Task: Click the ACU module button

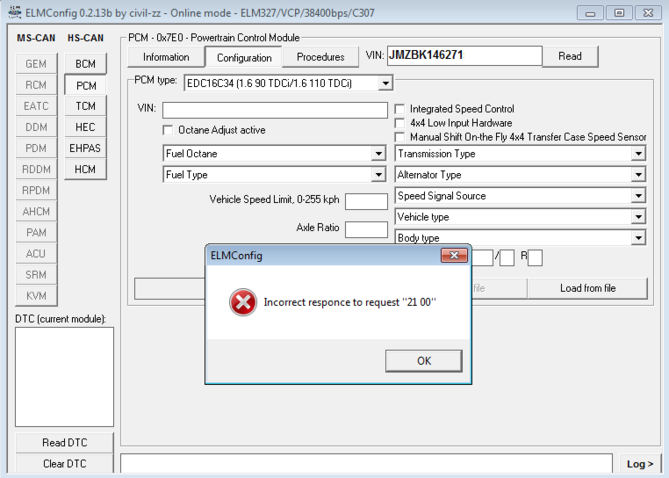Action: [x=36, y=254]
